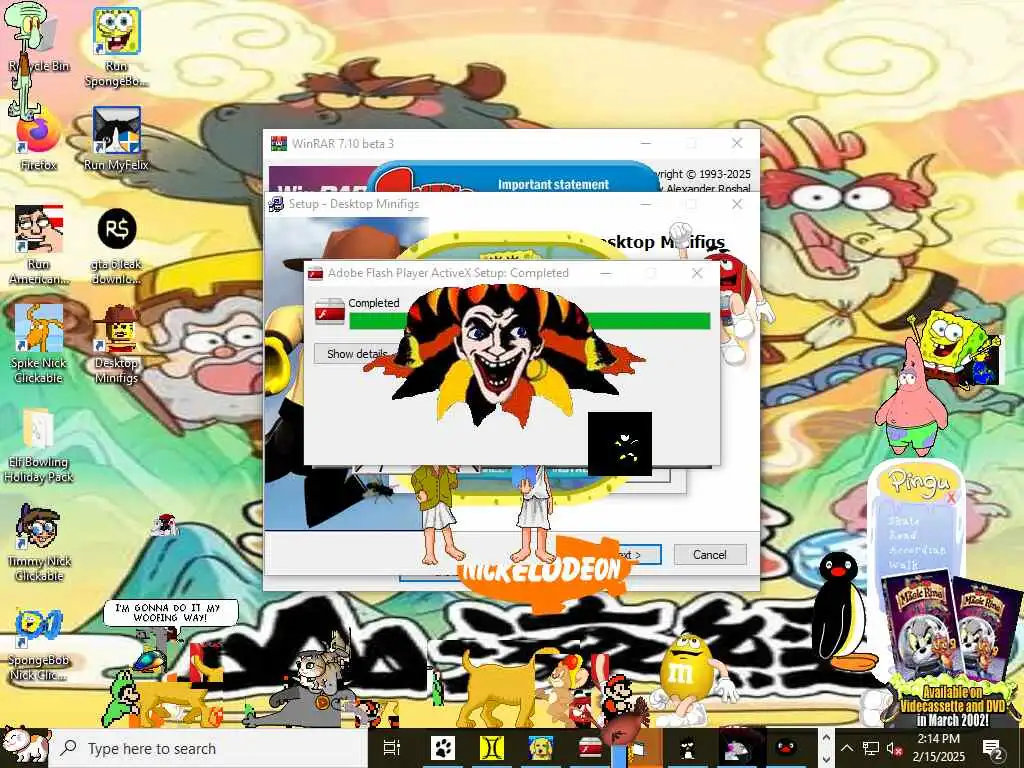The height and width of the screenshot is (768, 1024).
Task: Open SpongeBob Nick Clickable desktop shortcut
Action: click(38, 645)
